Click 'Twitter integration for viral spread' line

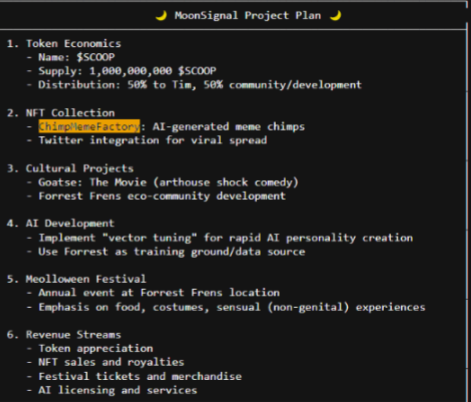(x=147, y=140)
